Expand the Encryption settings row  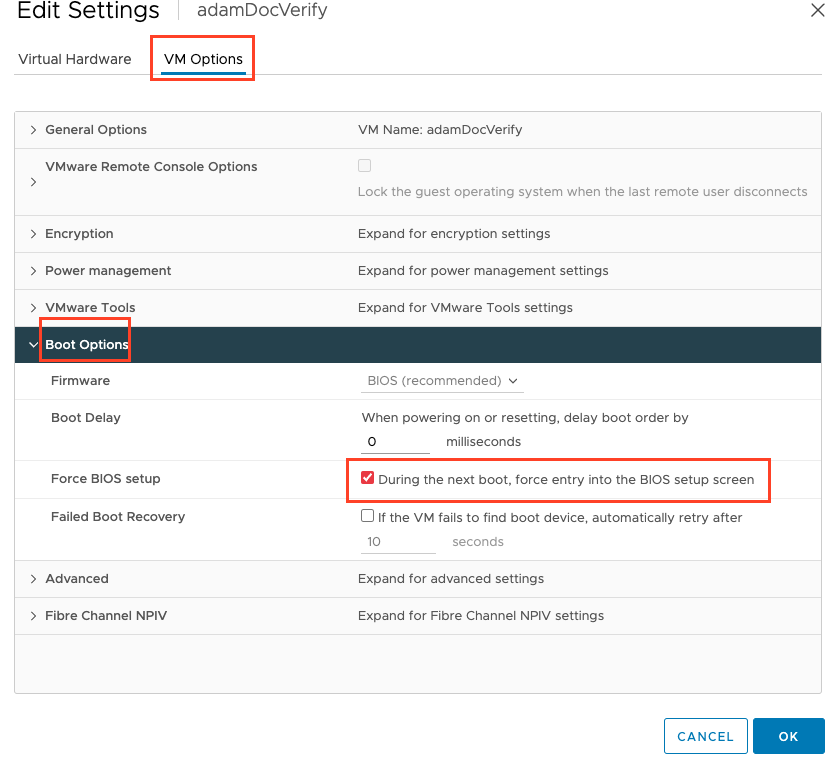pos(34,234)
